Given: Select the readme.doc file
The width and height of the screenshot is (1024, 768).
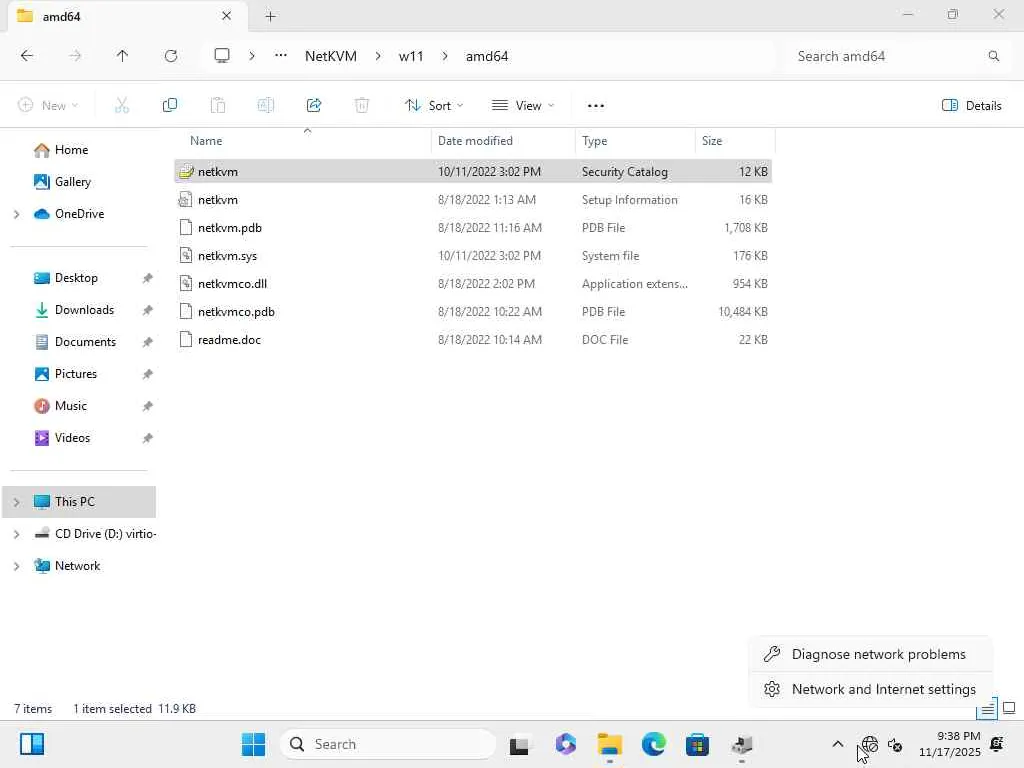Looking at the screenshot, I should (x=473, y=340).
